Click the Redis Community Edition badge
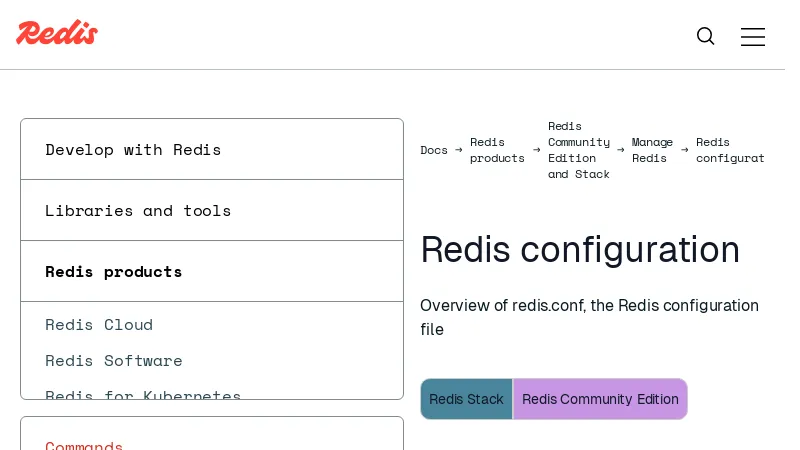 [600, 399]
